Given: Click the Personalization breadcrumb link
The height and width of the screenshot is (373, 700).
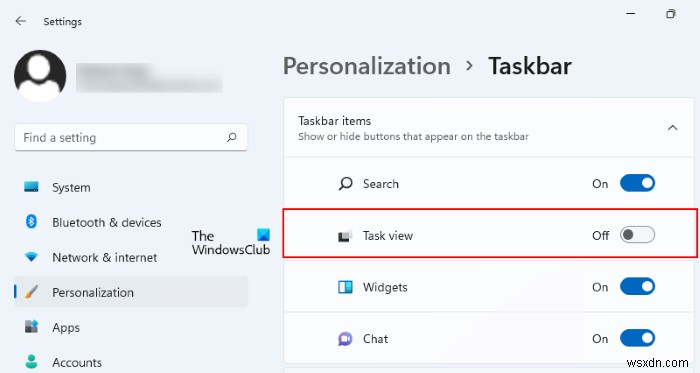Looking at the screenshot, I should tap(367, 66).
